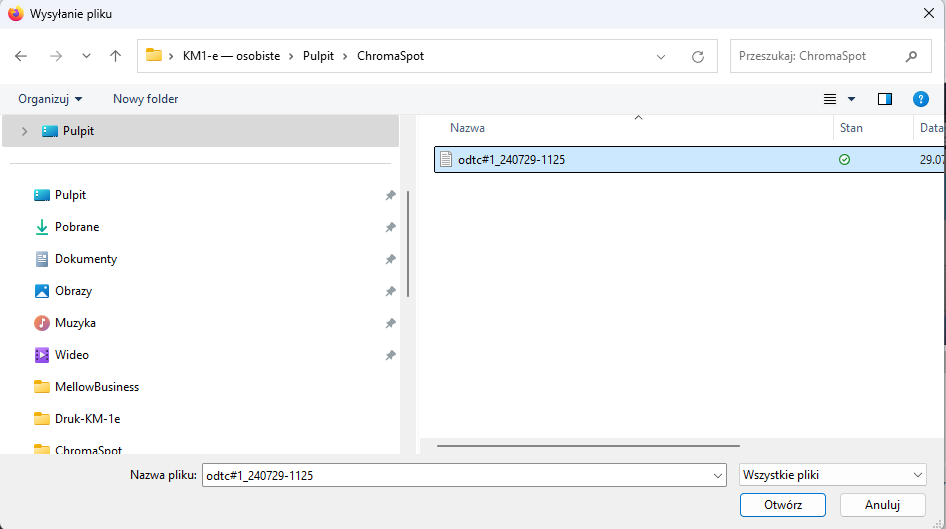Go up one folder level
The height and width of the screenshot is (529, 946).
point(115,56)
